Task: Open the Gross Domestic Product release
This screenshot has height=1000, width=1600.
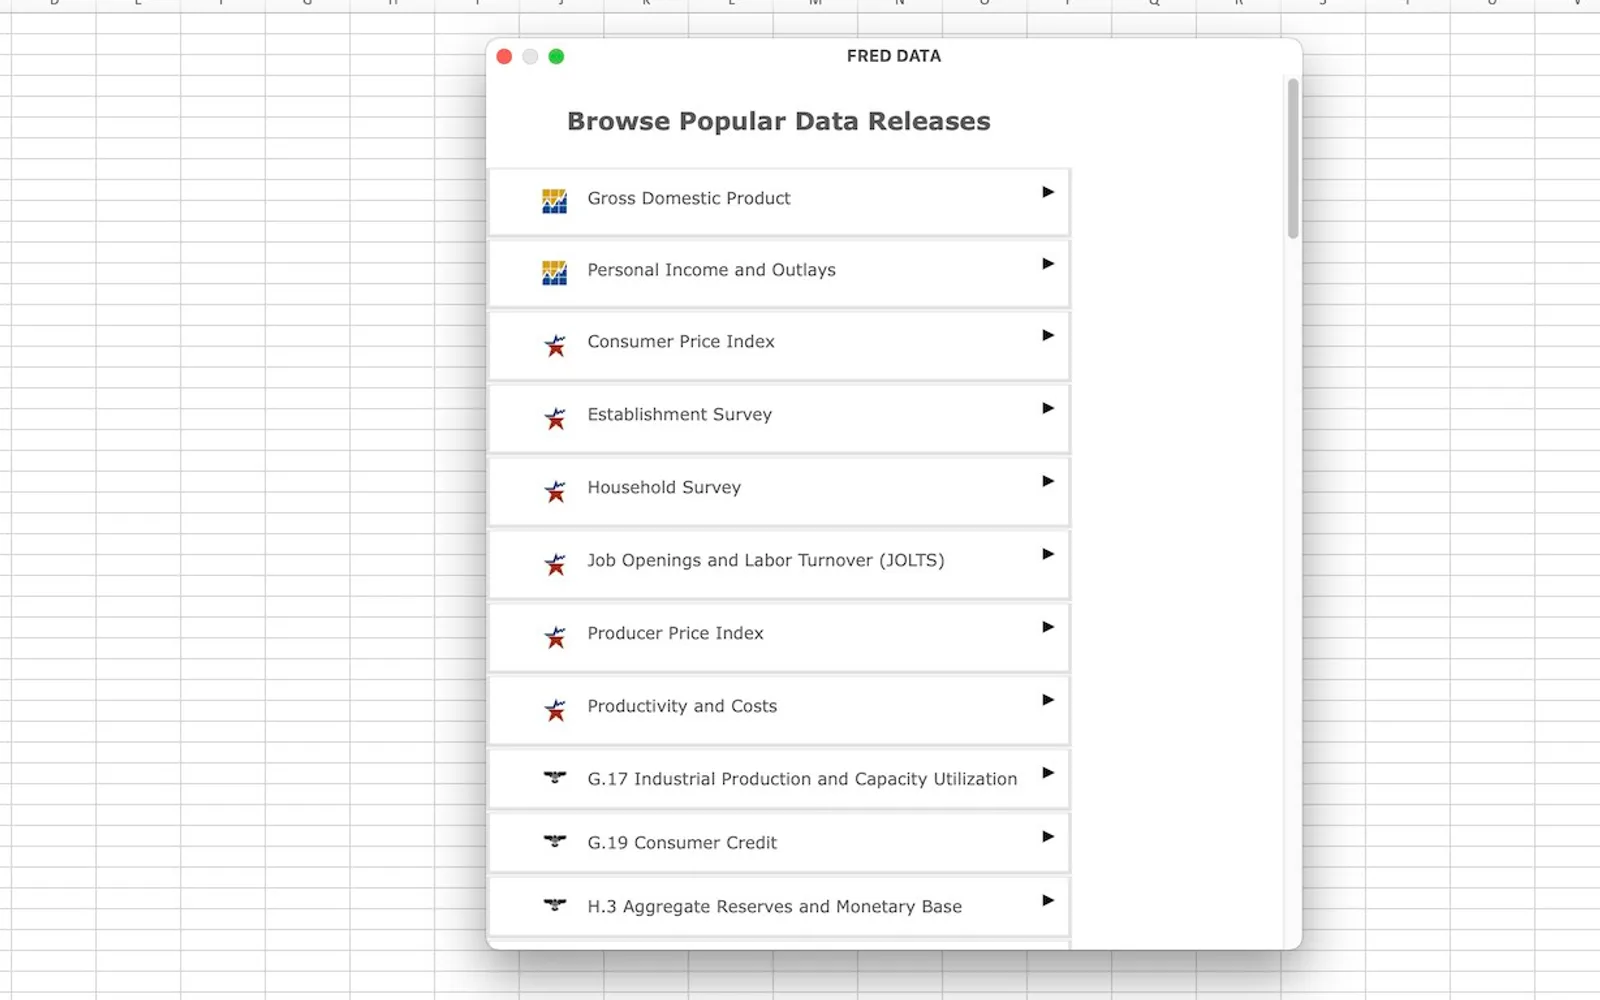Action: [779, 202]
